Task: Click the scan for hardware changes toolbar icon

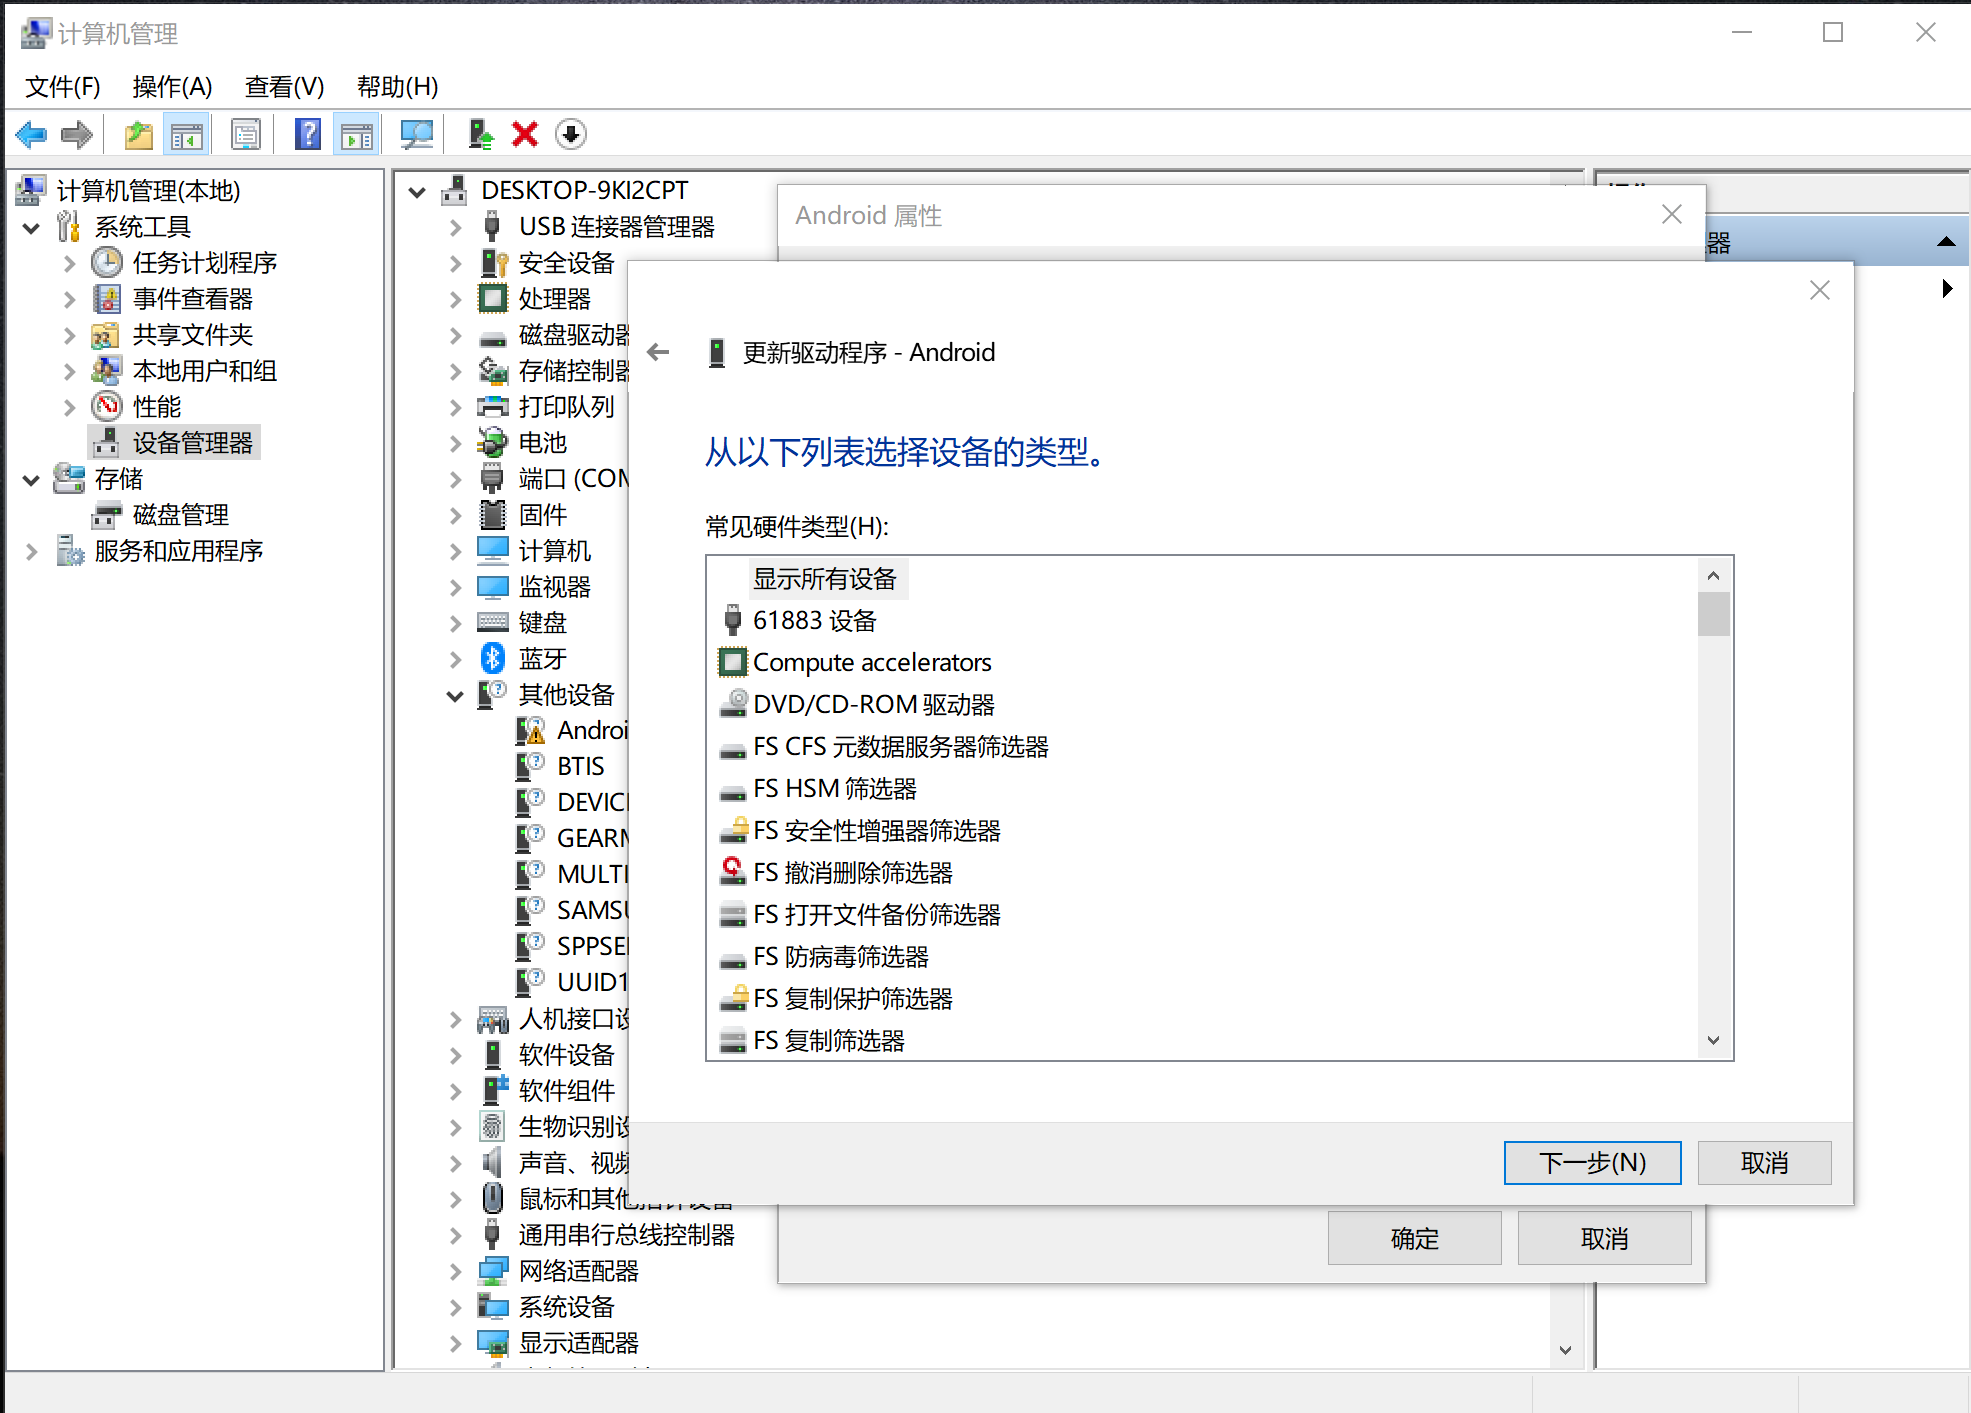Action: pyautogui.click(x=417, y=133)
